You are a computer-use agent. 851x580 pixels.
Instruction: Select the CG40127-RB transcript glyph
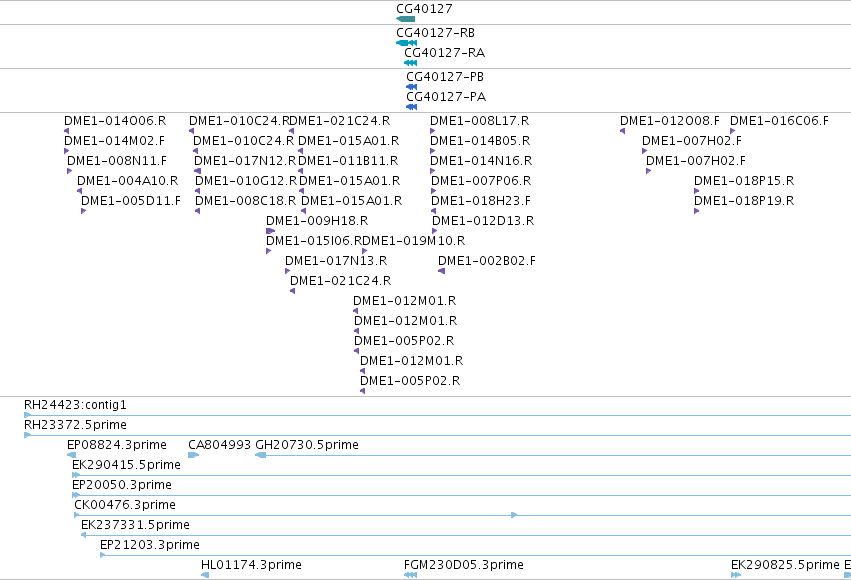[x=407, y=43]
